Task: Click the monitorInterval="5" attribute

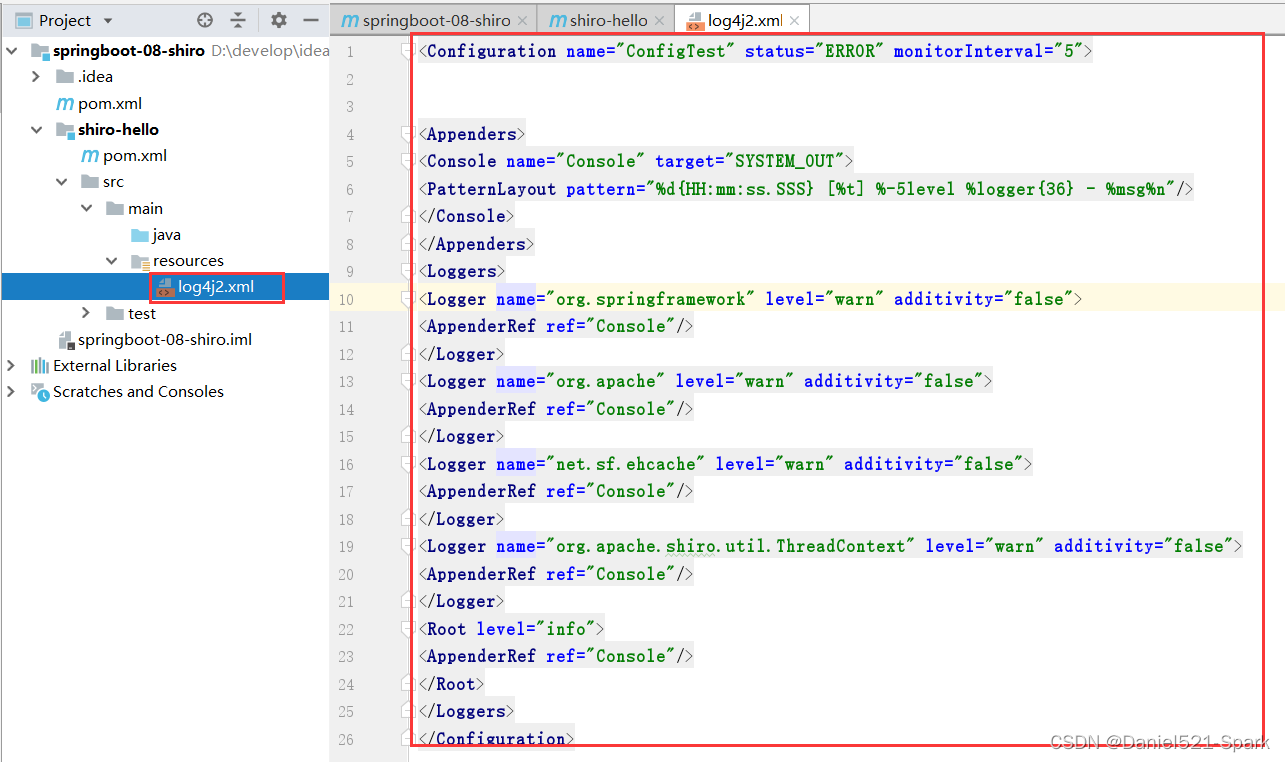Action: [988, 50]
